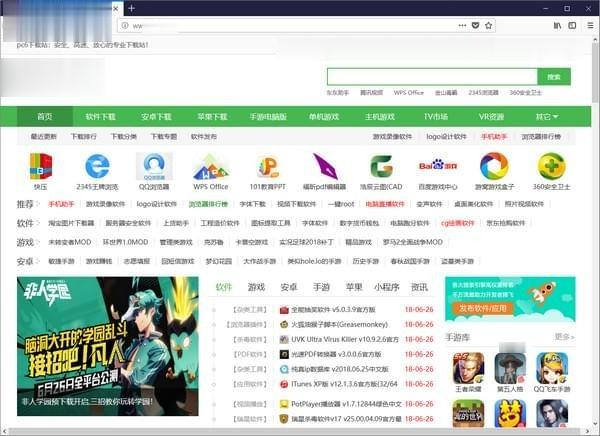The width and height of the screenshot is (600, 436).
Task: Toggle the browser sidebar icon
Action: [x=572, y=26]
